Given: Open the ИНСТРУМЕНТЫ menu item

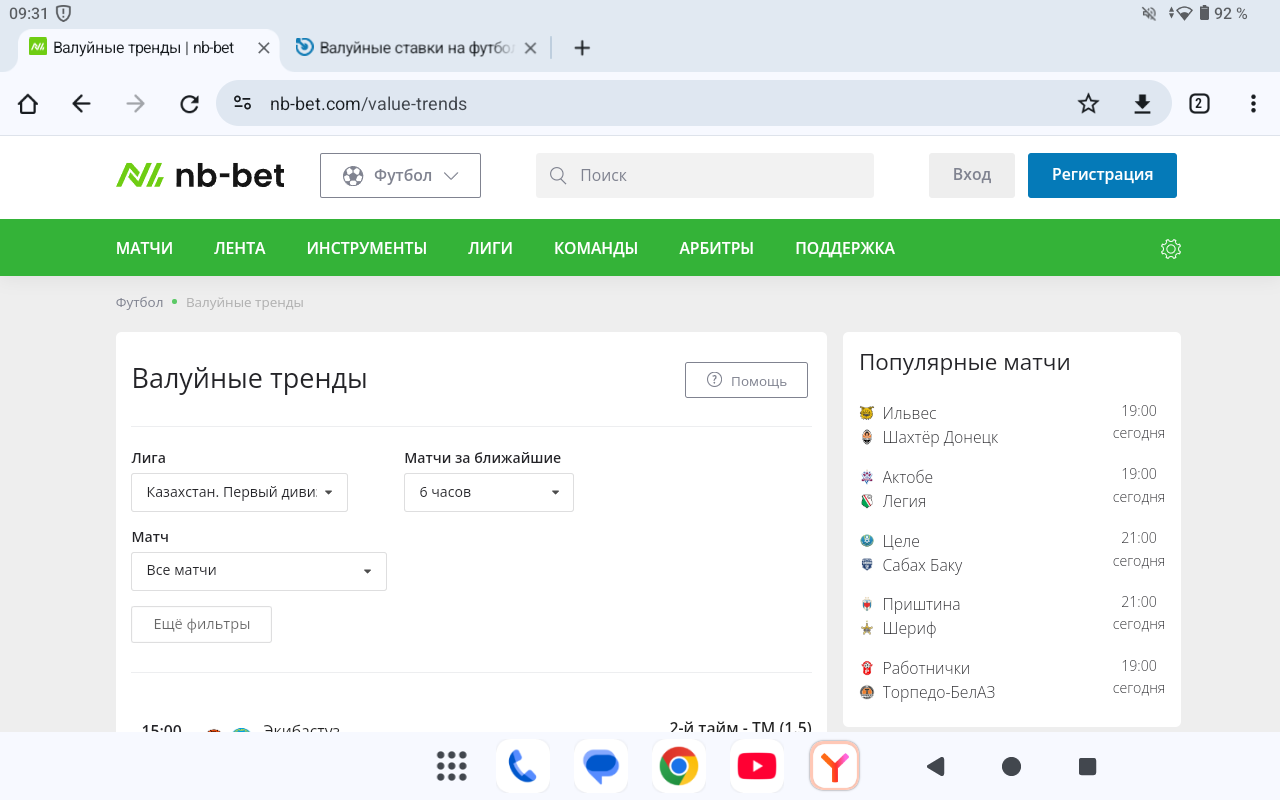Looking at the screenshot, I should point(366,249).
